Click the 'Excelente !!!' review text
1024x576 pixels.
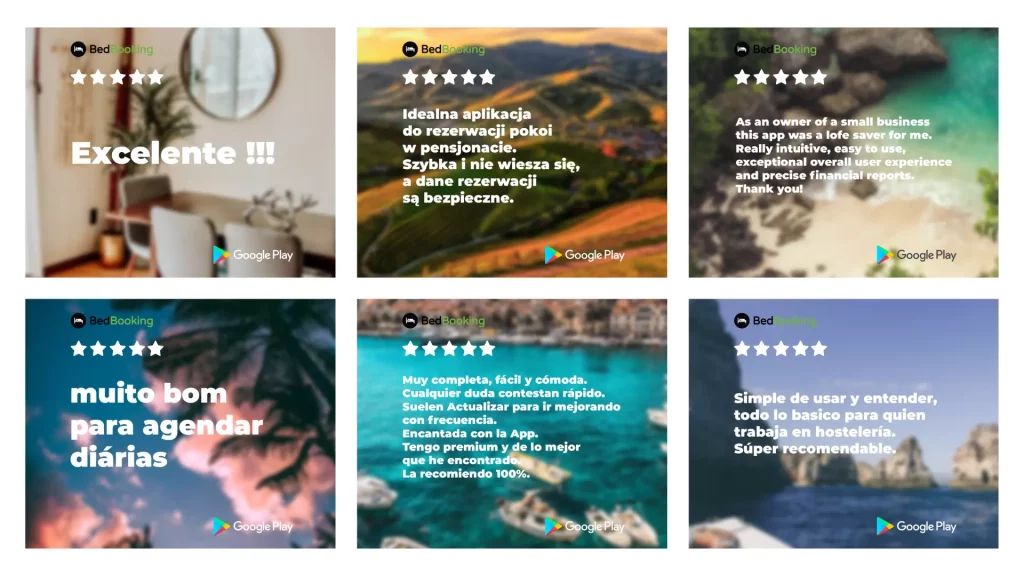click(x=172, y=153)
